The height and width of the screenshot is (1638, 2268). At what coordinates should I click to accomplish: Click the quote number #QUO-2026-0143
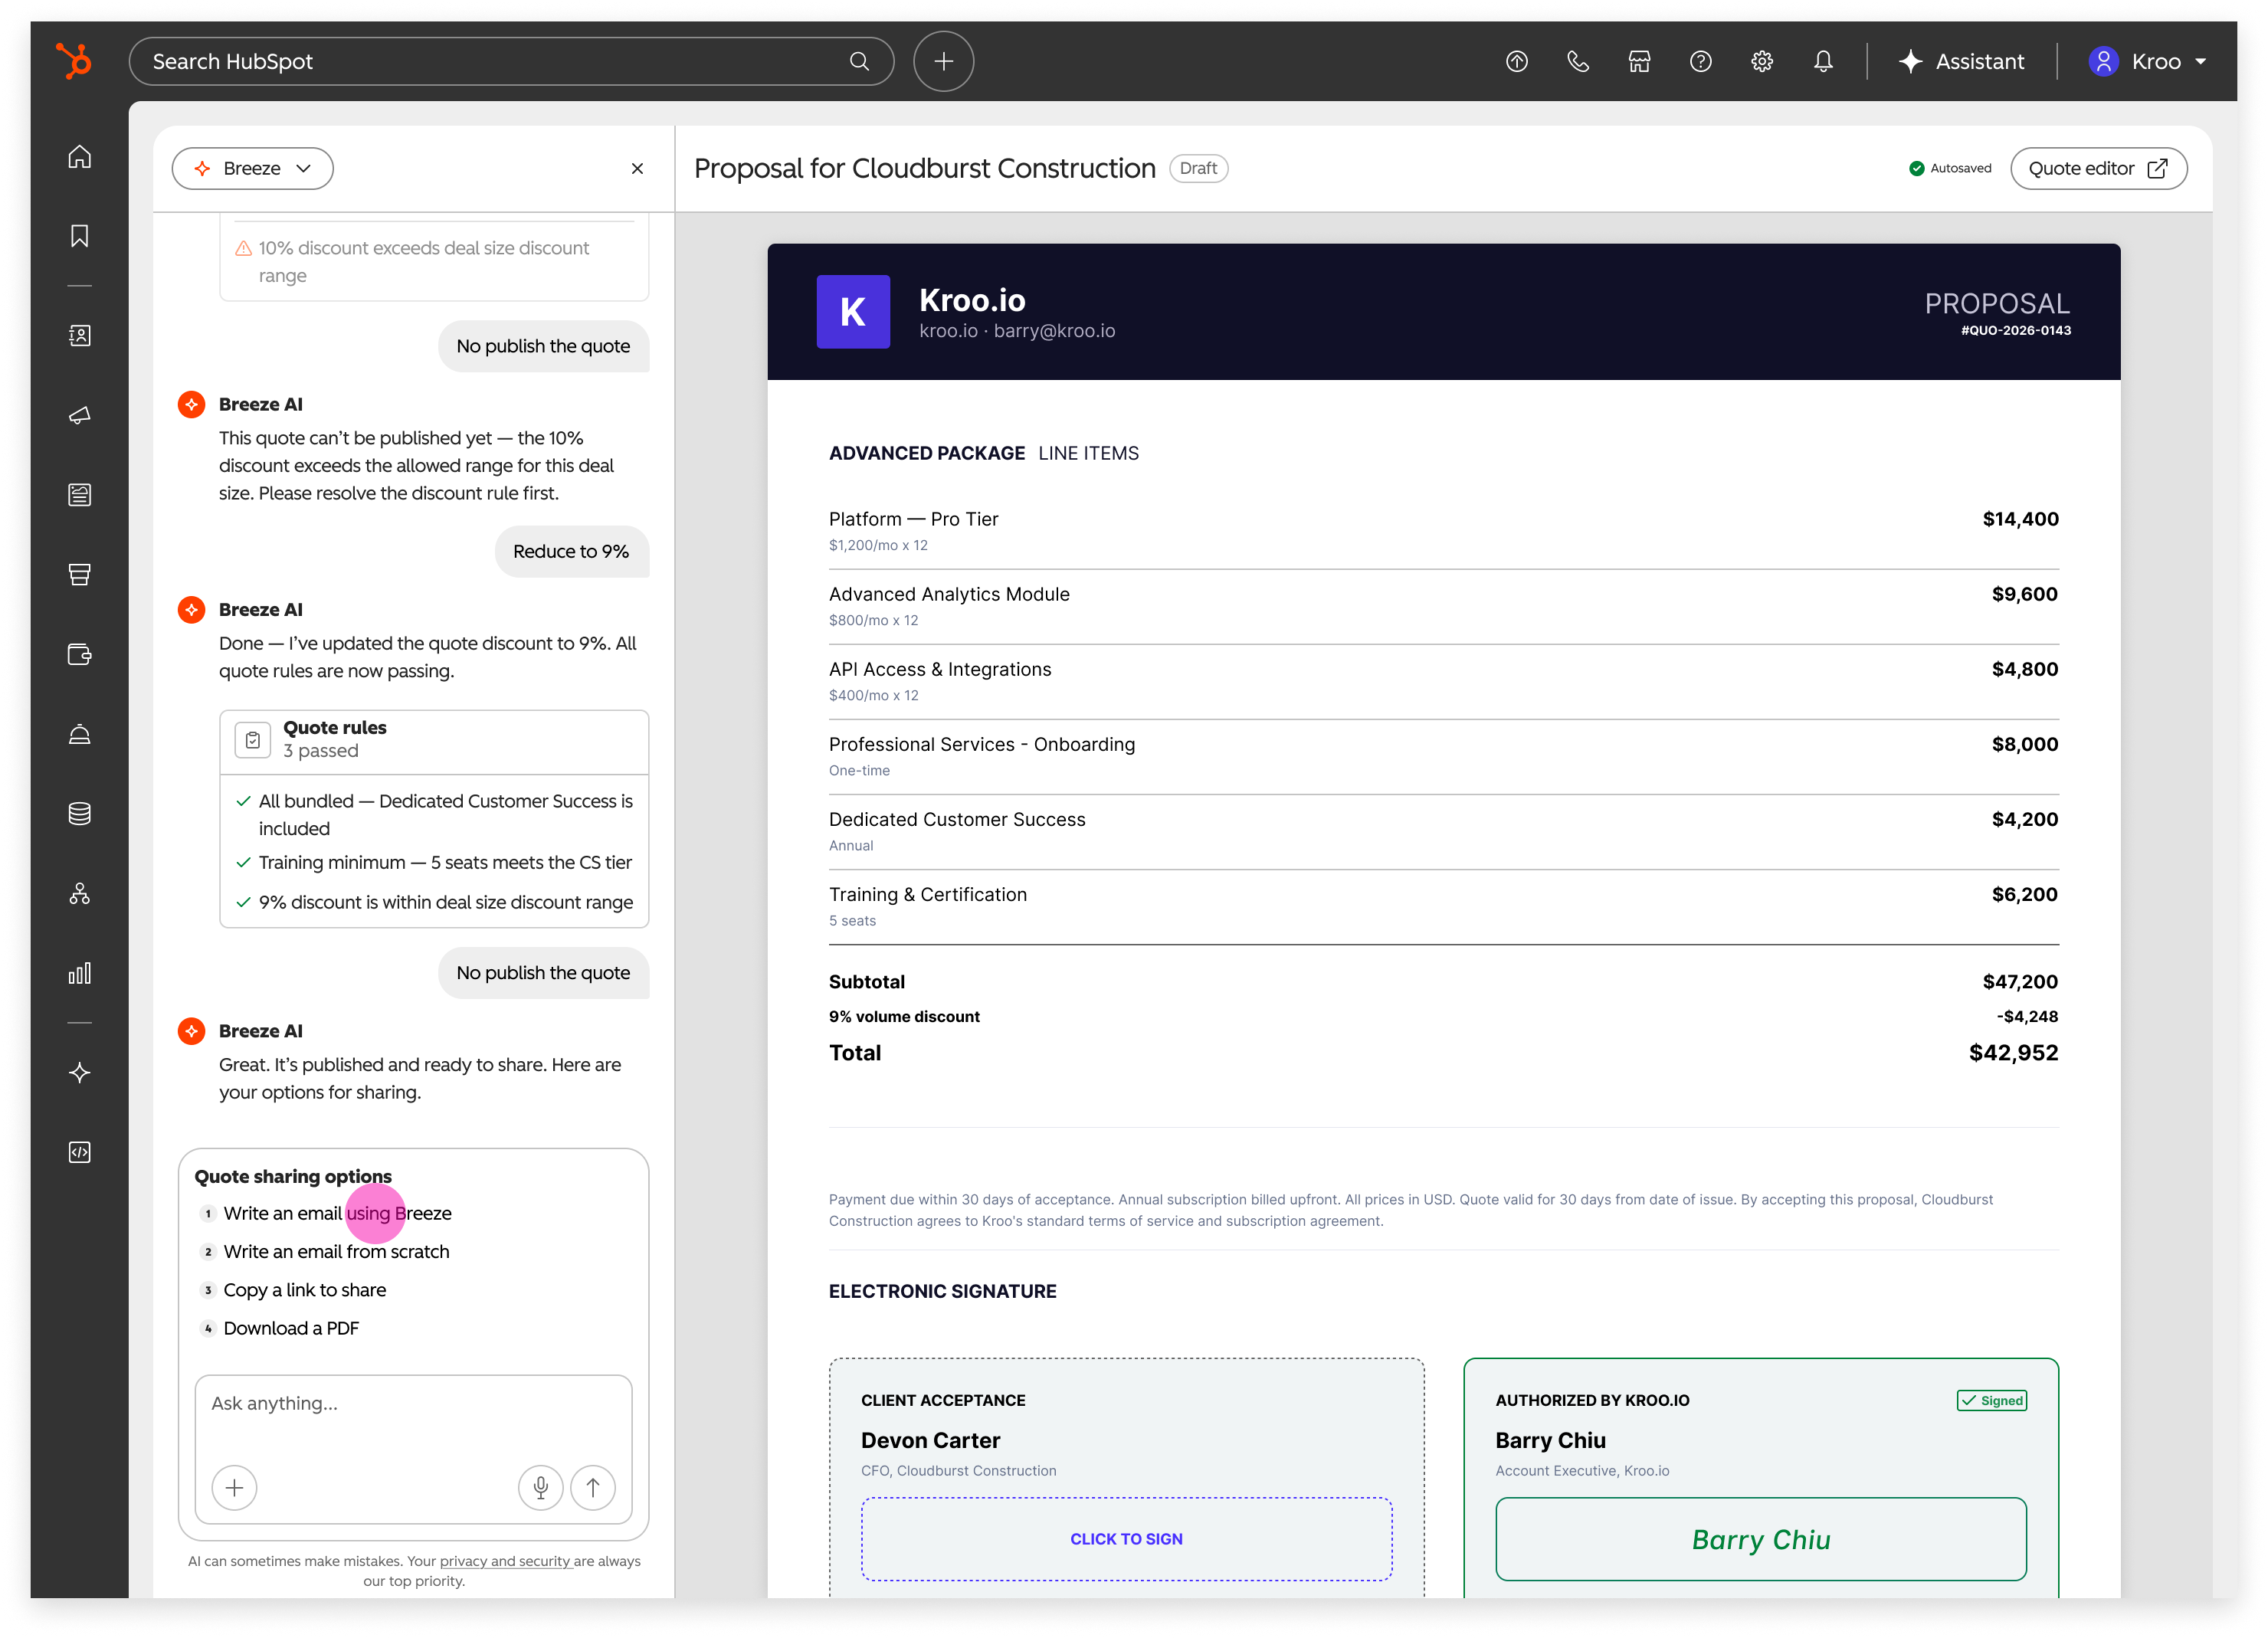click(x=2015, y=331)
